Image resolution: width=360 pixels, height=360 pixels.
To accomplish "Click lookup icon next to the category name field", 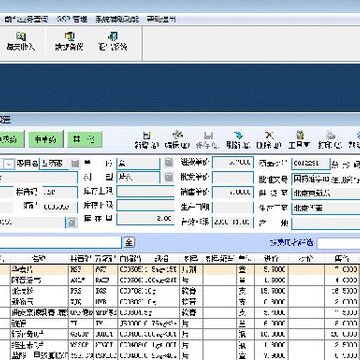I will pos(75,163).
